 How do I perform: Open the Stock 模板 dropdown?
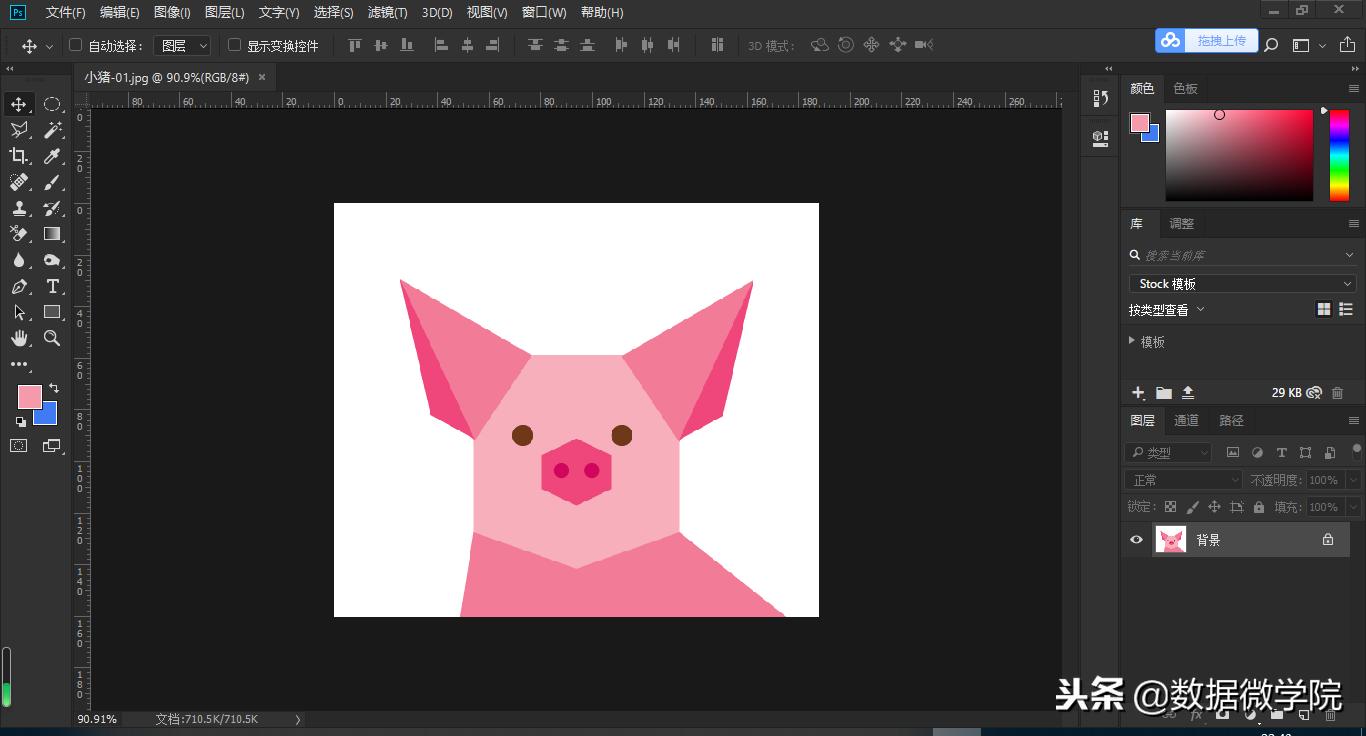pos(1241,284)
